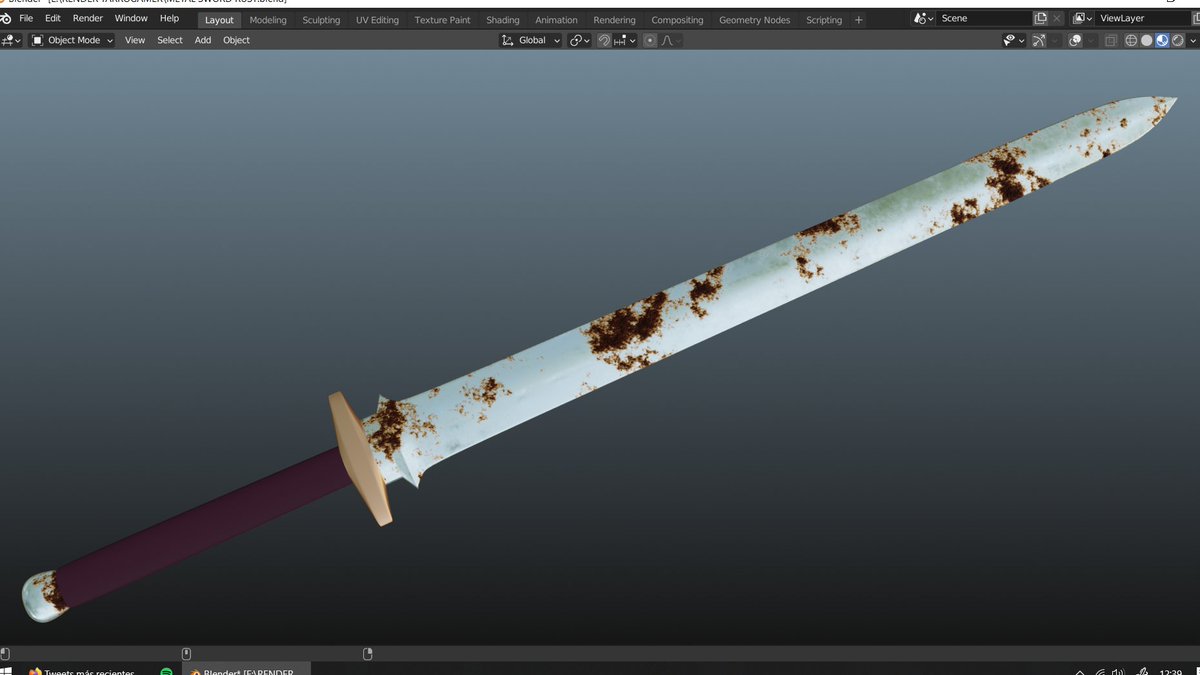This screenshot has height=675, width=1200.
Task: Open the Object Mode dropdown
Action: 72,40
